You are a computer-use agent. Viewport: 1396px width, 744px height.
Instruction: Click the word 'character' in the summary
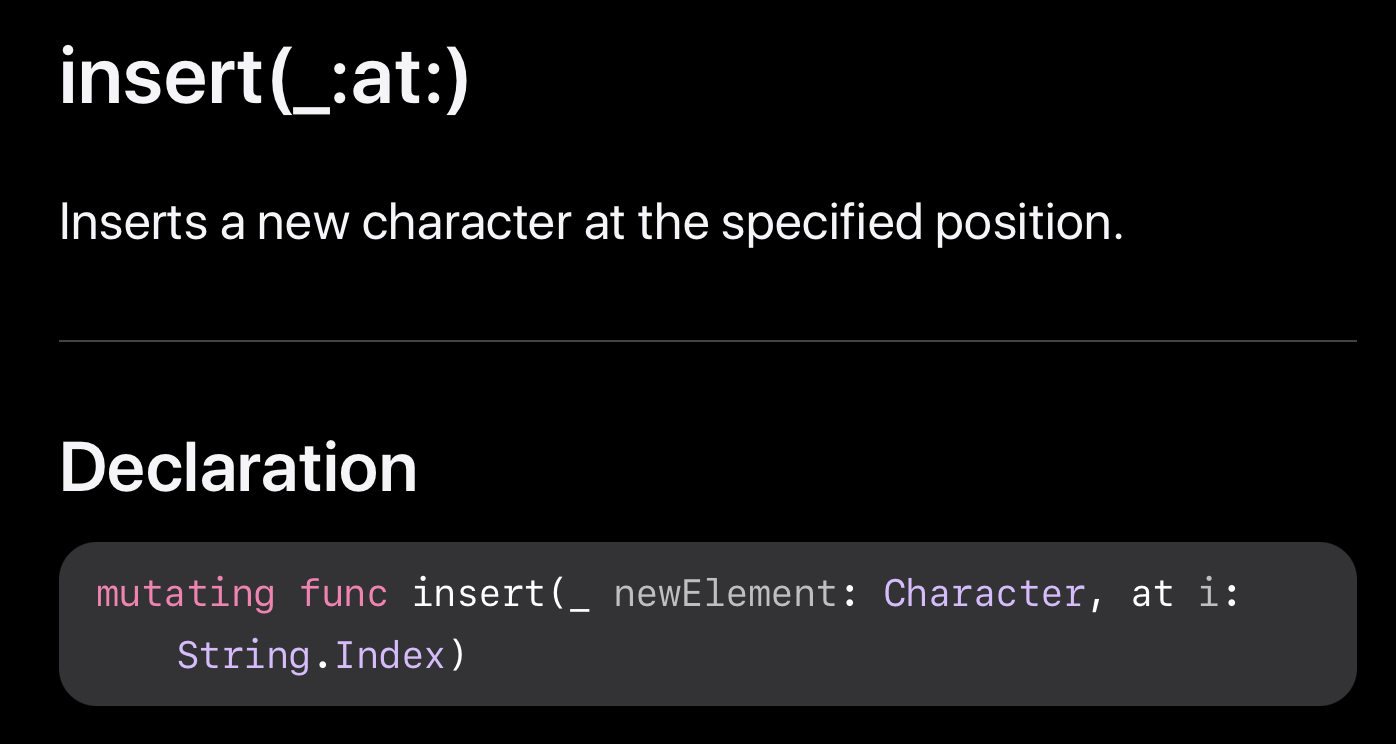(x=467, y=222)
